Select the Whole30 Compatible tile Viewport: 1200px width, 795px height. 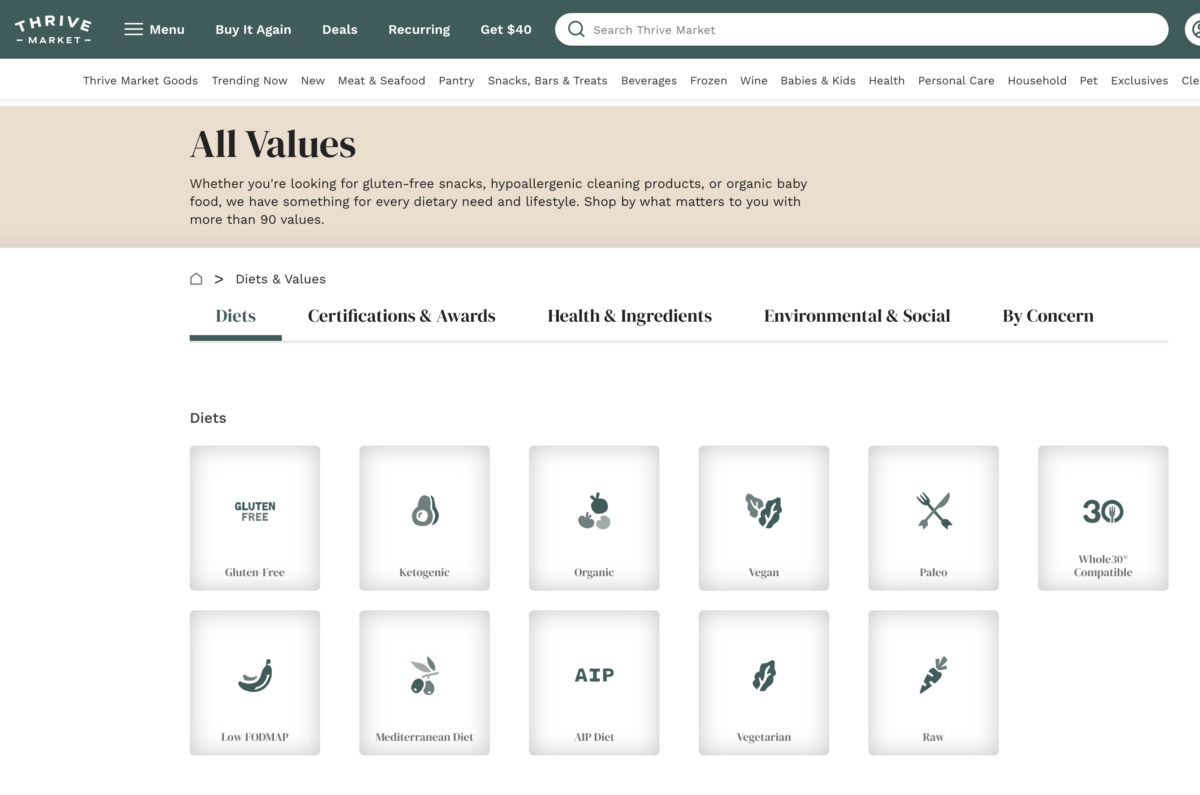[x=1103, y=518]
